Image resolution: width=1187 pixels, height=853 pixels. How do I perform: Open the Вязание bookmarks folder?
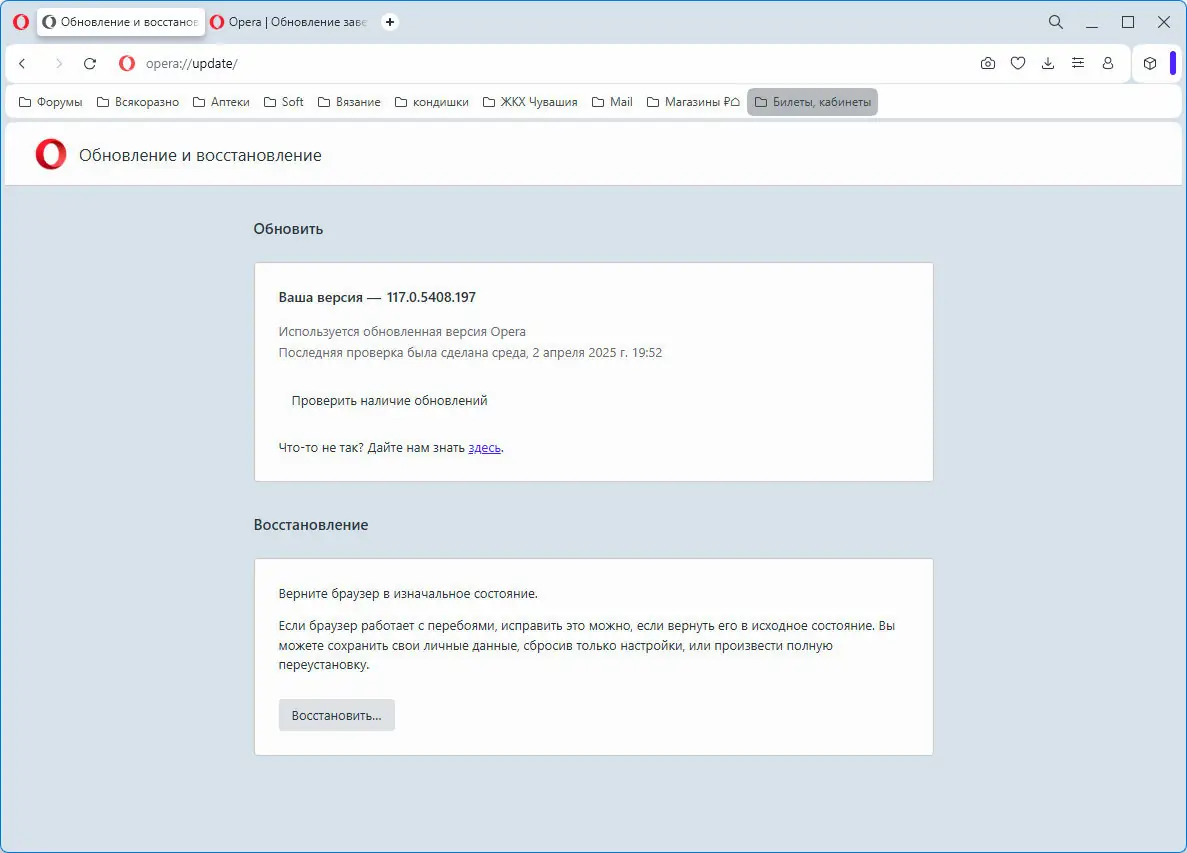tap(349, 102)
